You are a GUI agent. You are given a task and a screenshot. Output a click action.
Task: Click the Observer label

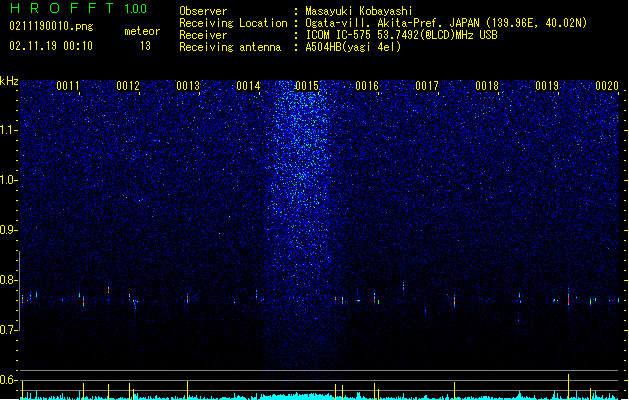pos(203,11)
